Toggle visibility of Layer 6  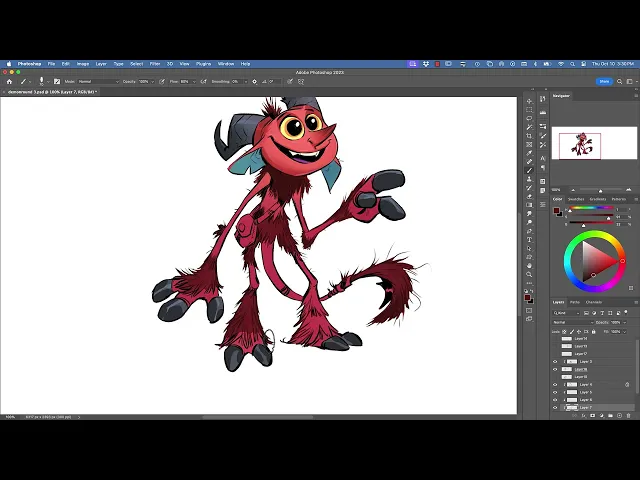click(555, 400)
